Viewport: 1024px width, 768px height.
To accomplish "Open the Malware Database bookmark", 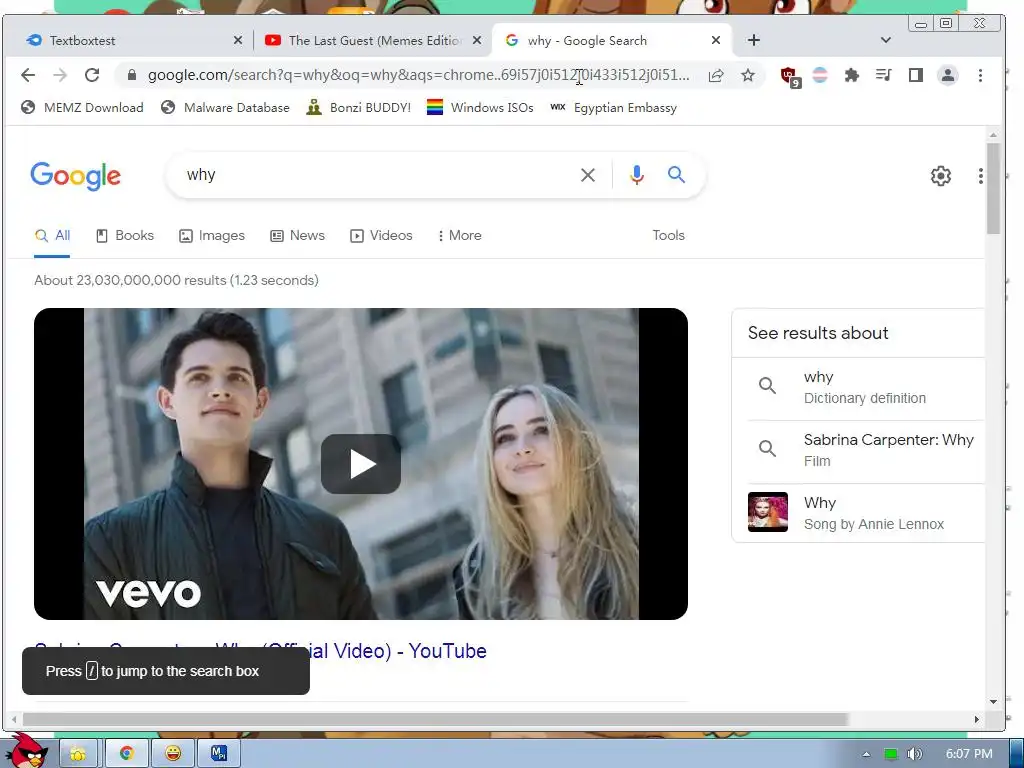I will (225, 108).
